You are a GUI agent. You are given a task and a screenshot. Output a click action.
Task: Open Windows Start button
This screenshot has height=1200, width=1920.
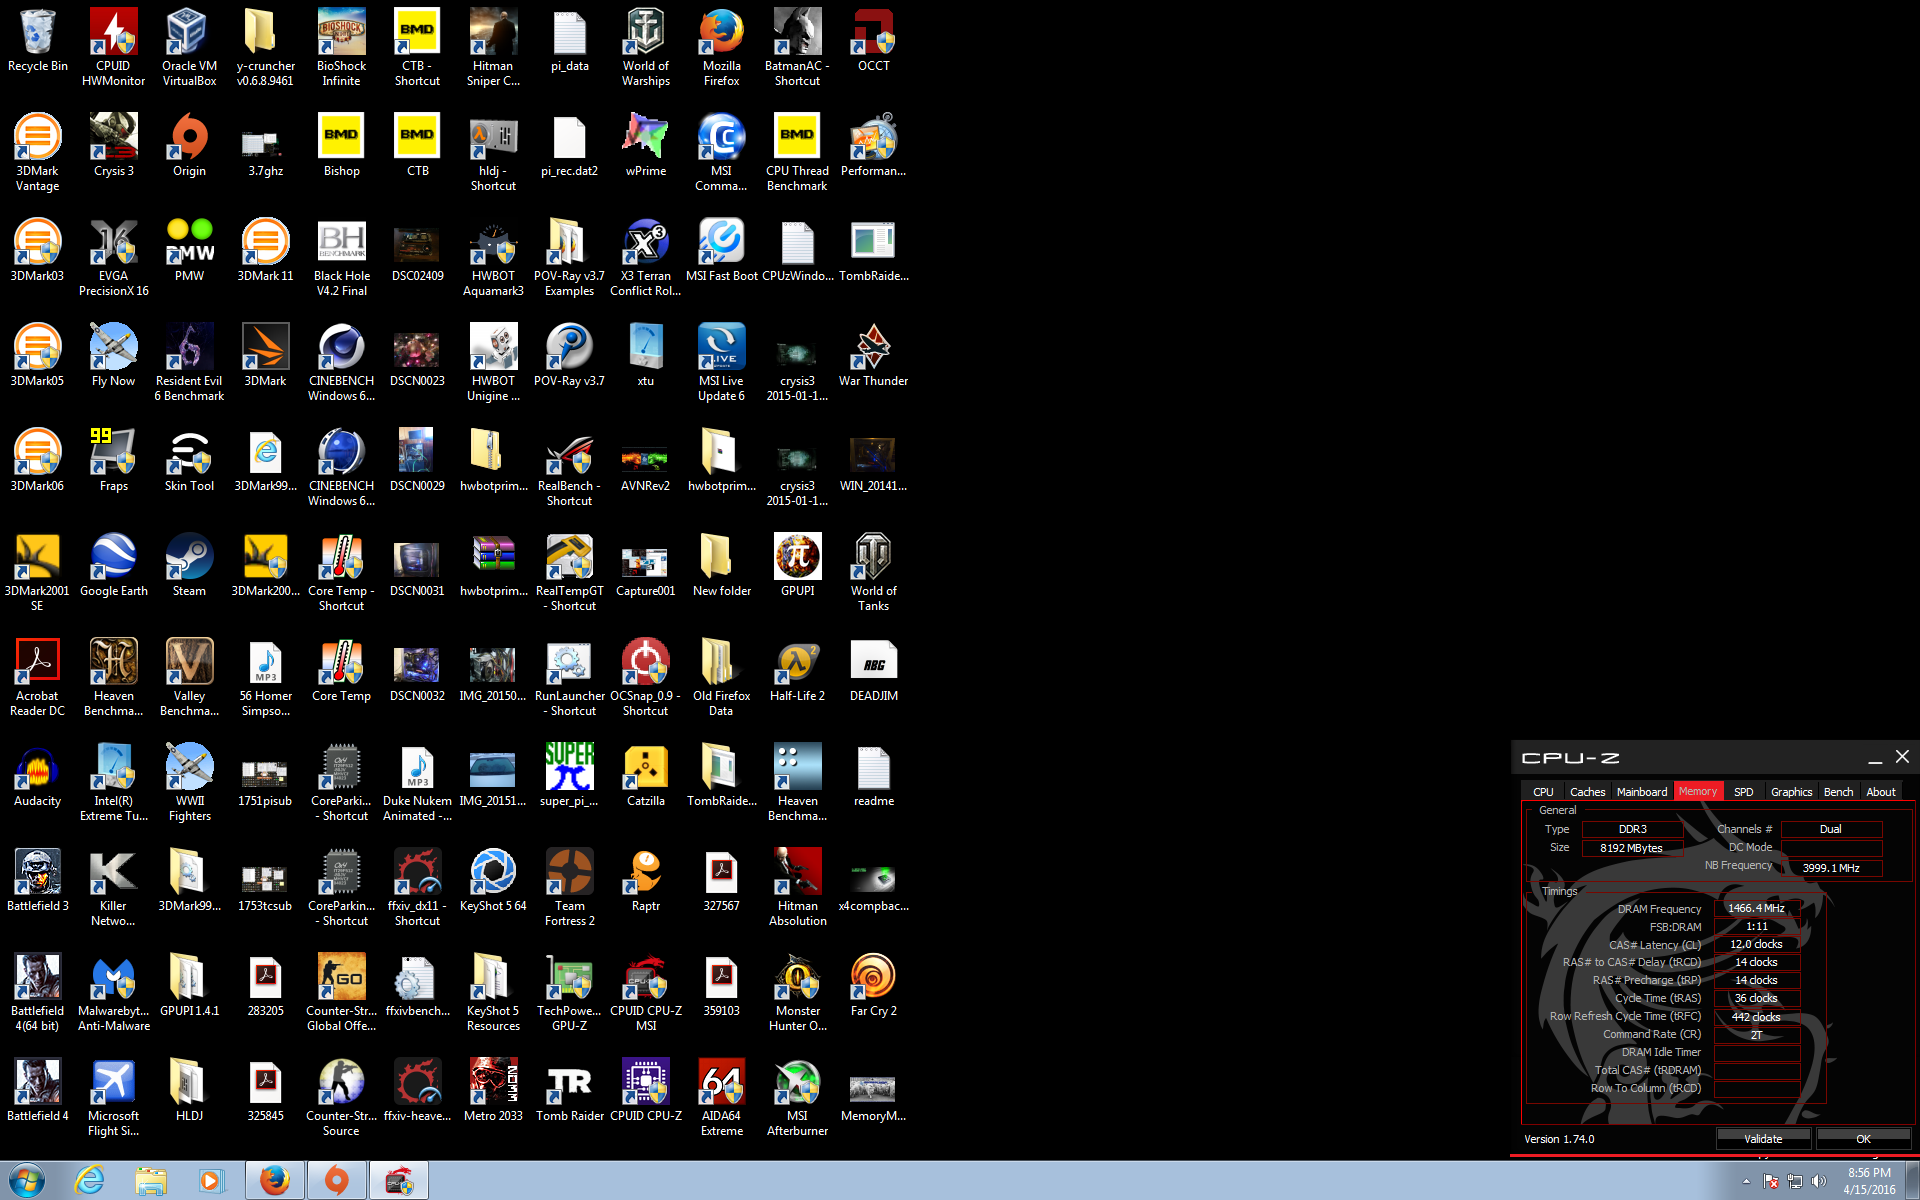pos(26,1181)
